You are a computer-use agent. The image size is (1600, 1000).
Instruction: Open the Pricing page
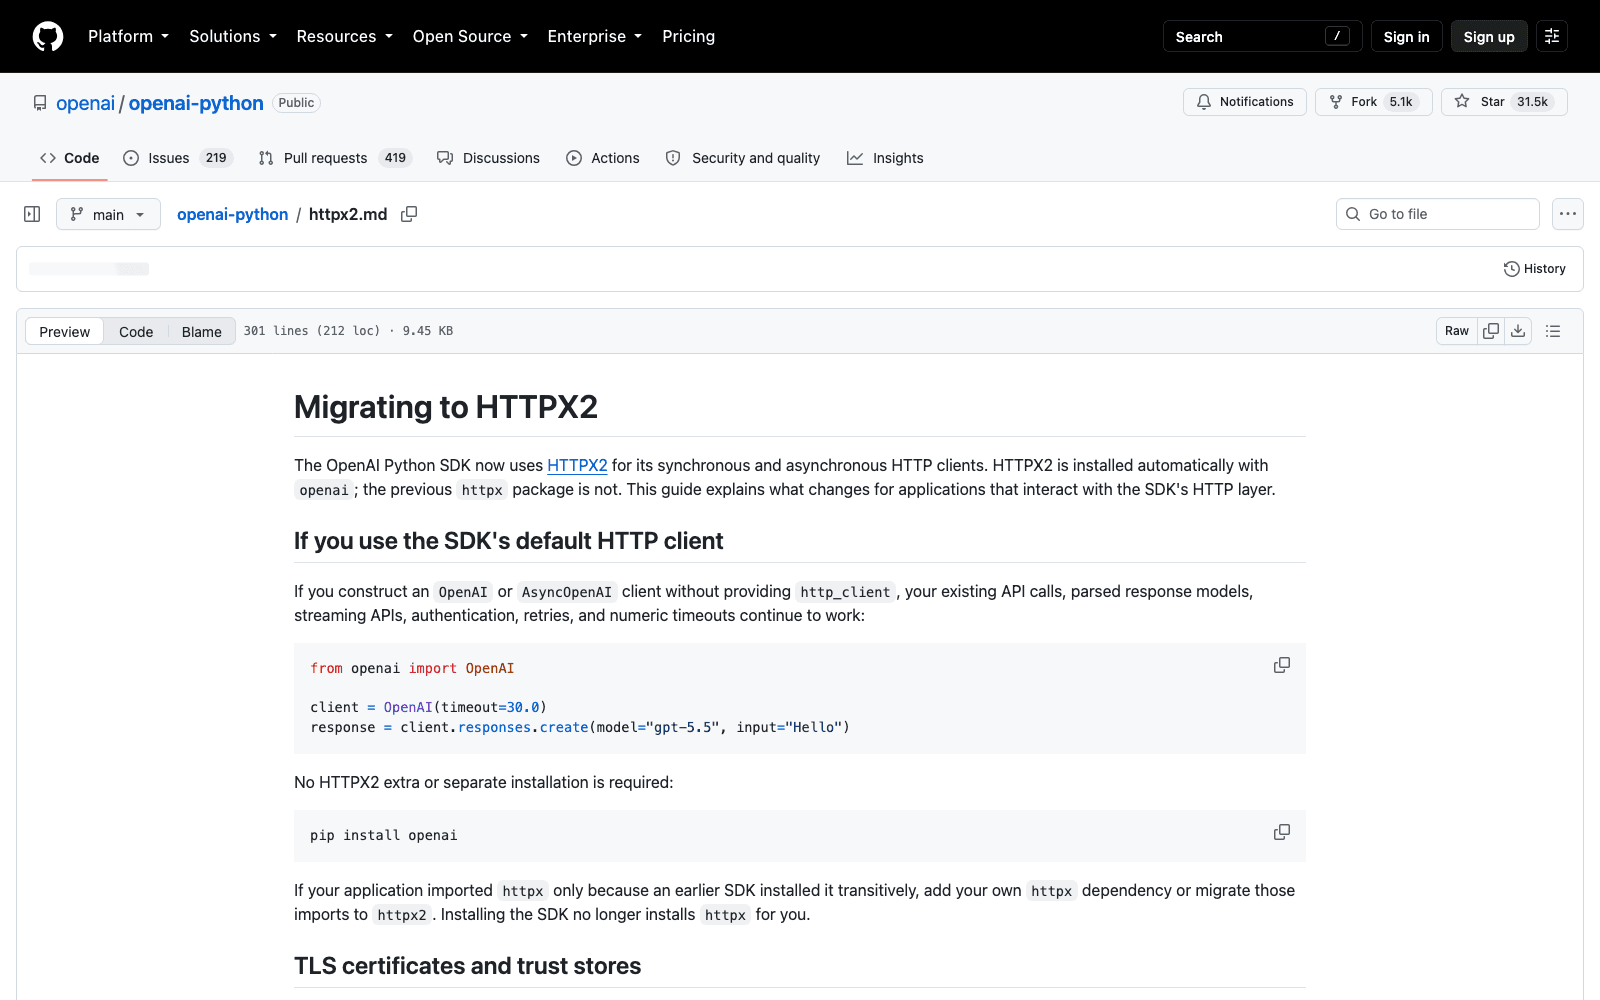coord(688,36)
